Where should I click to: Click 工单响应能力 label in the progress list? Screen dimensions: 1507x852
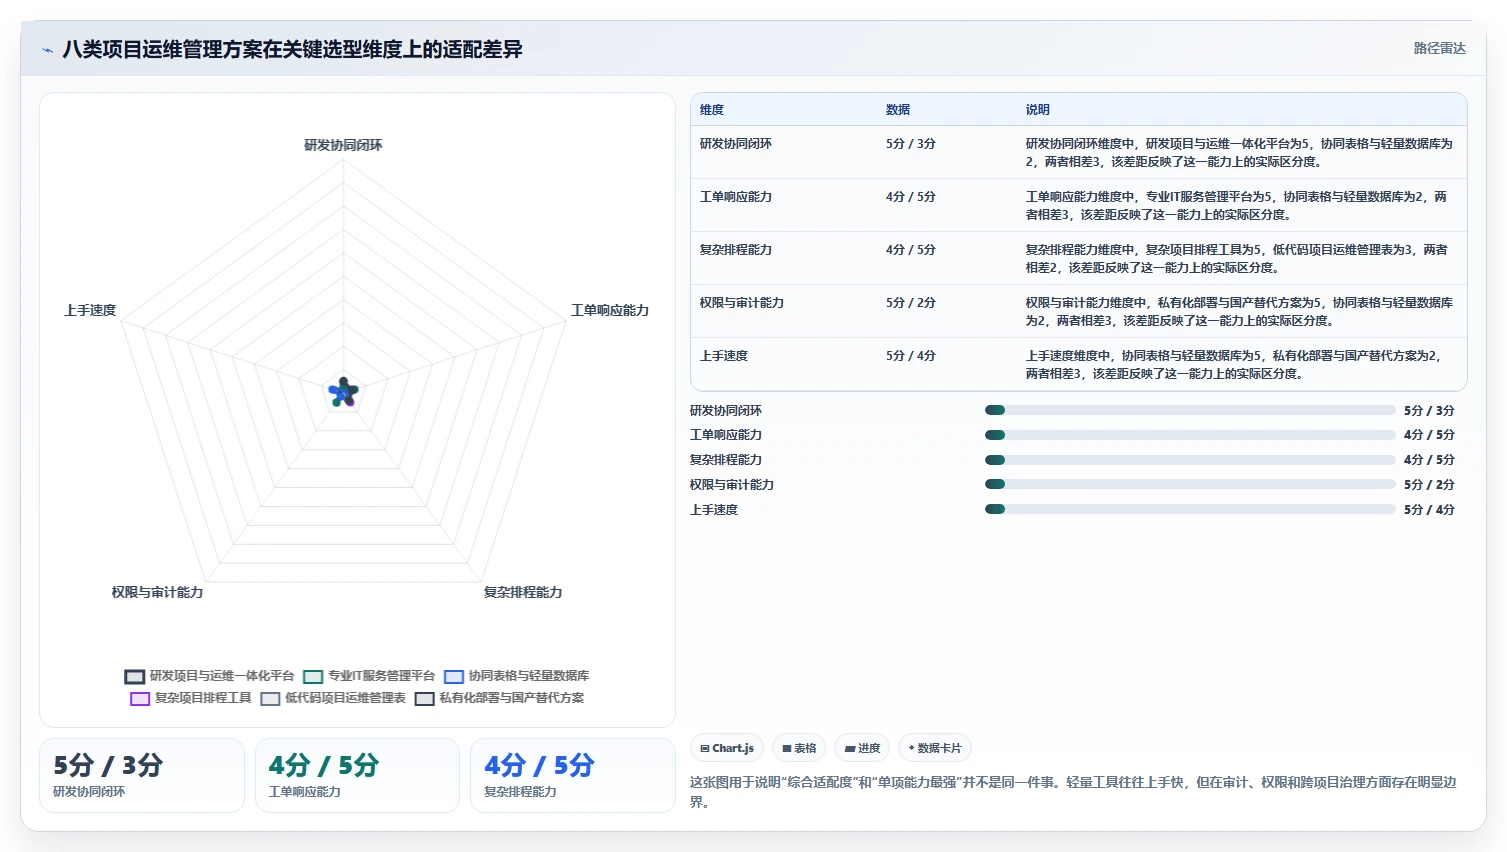coord(726,435)
